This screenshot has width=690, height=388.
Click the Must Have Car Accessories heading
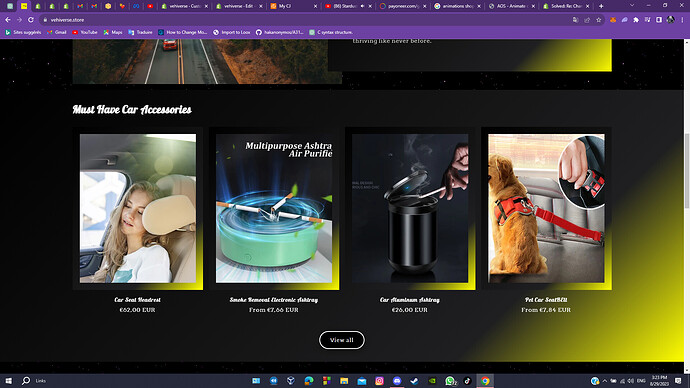coord(132,110)
